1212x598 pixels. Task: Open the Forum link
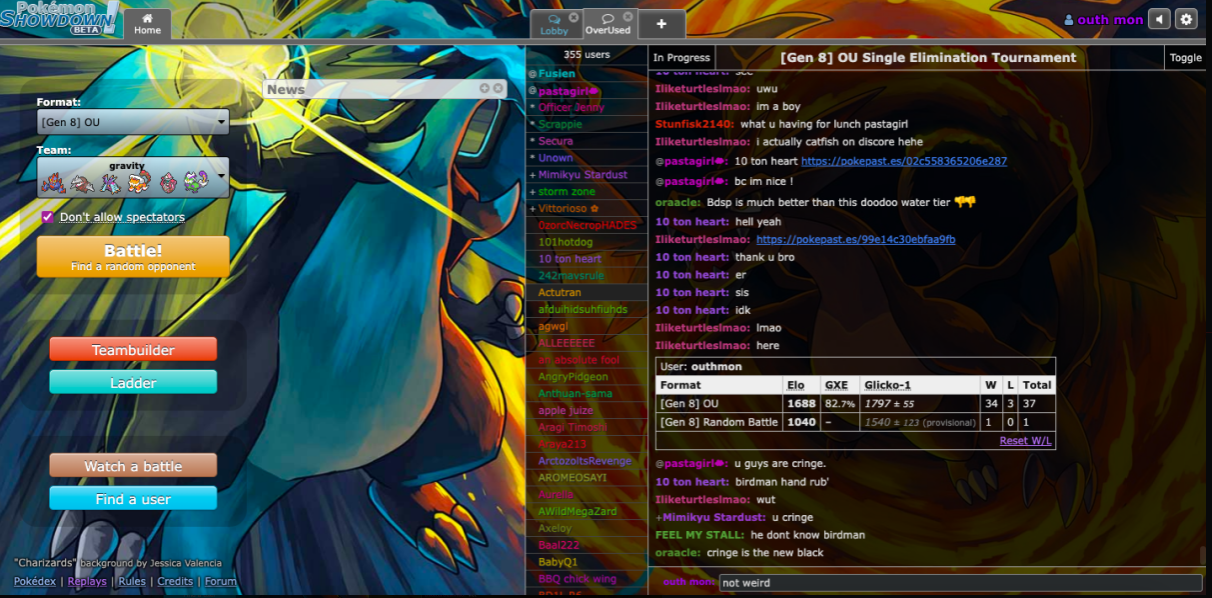(221, 581)
